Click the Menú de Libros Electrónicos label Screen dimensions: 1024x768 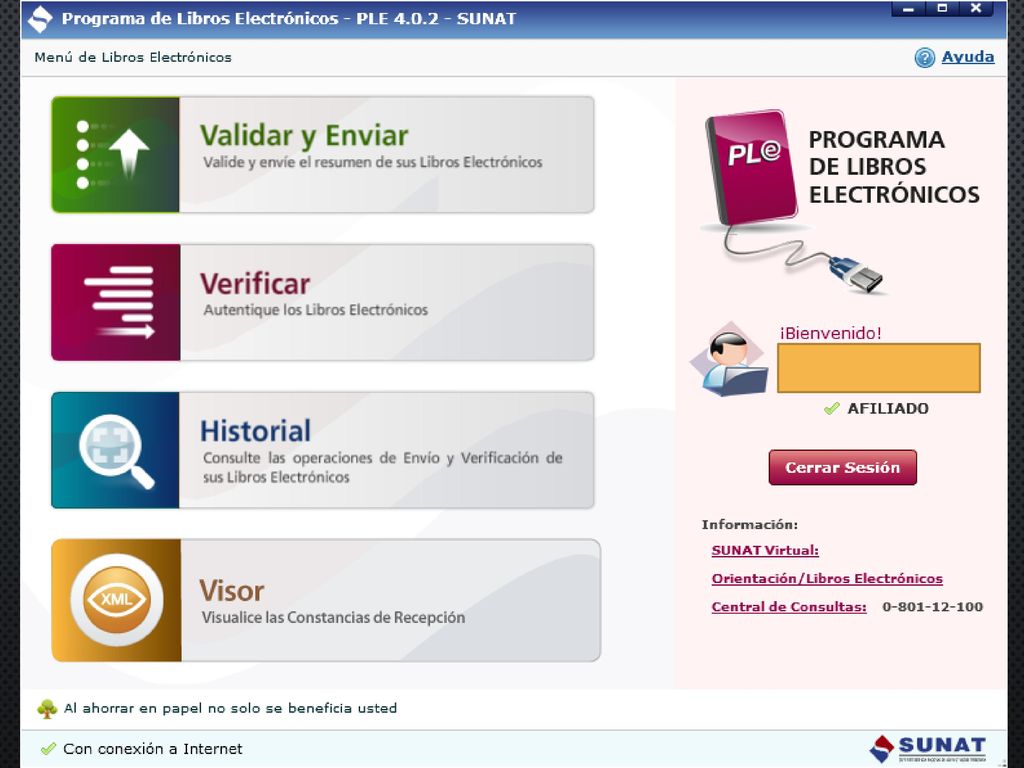click(x=133, y=57)
